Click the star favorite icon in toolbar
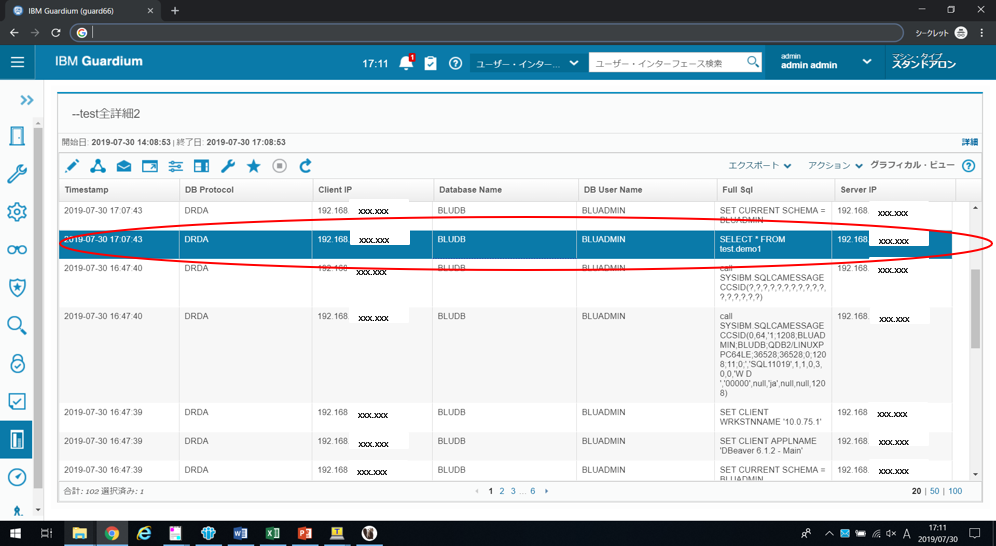This screenshot has width=996, height=546. pos(253,166)
